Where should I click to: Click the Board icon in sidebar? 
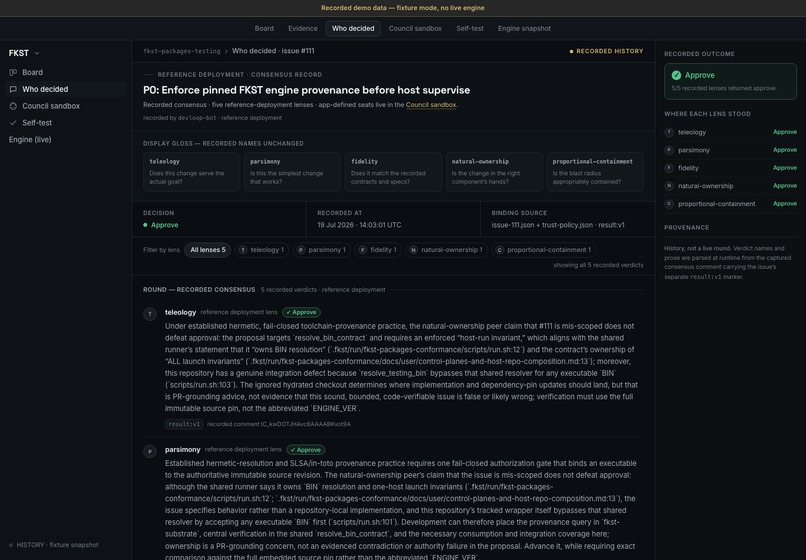coord(13,73)
